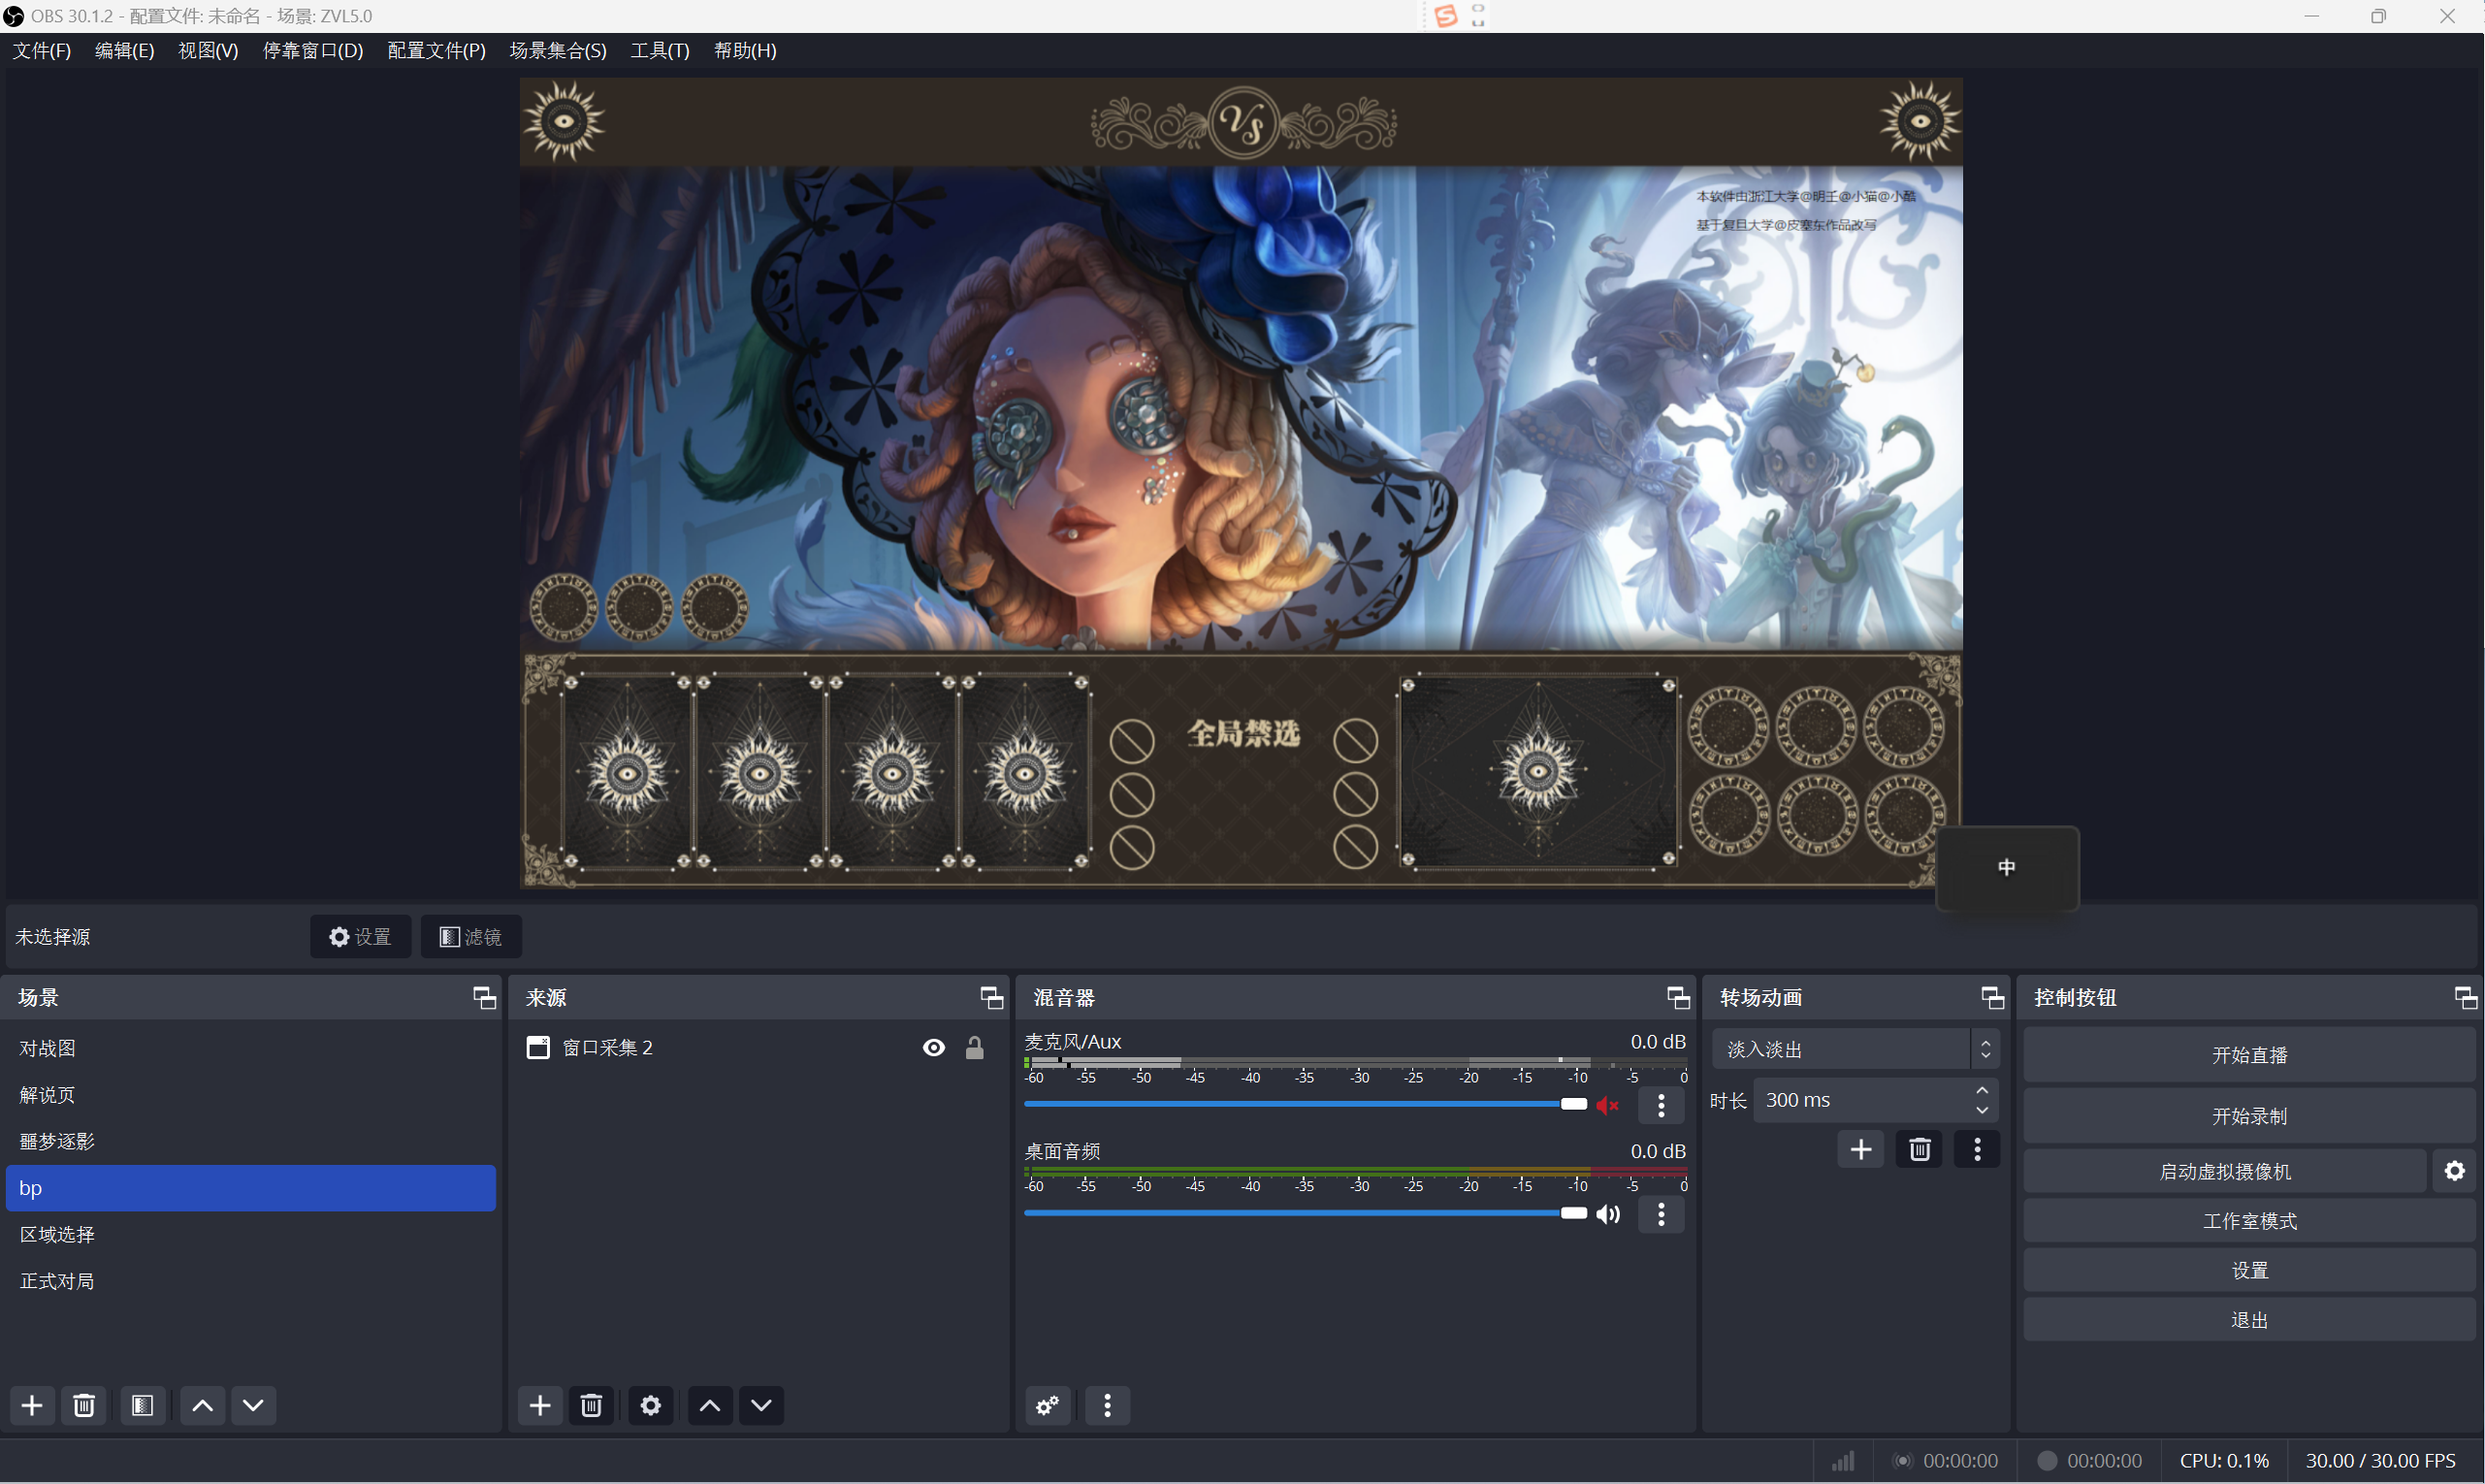2485x1484 pixels.
Task: Increase transition duration with up arrow
Action: [1982, 1090]
